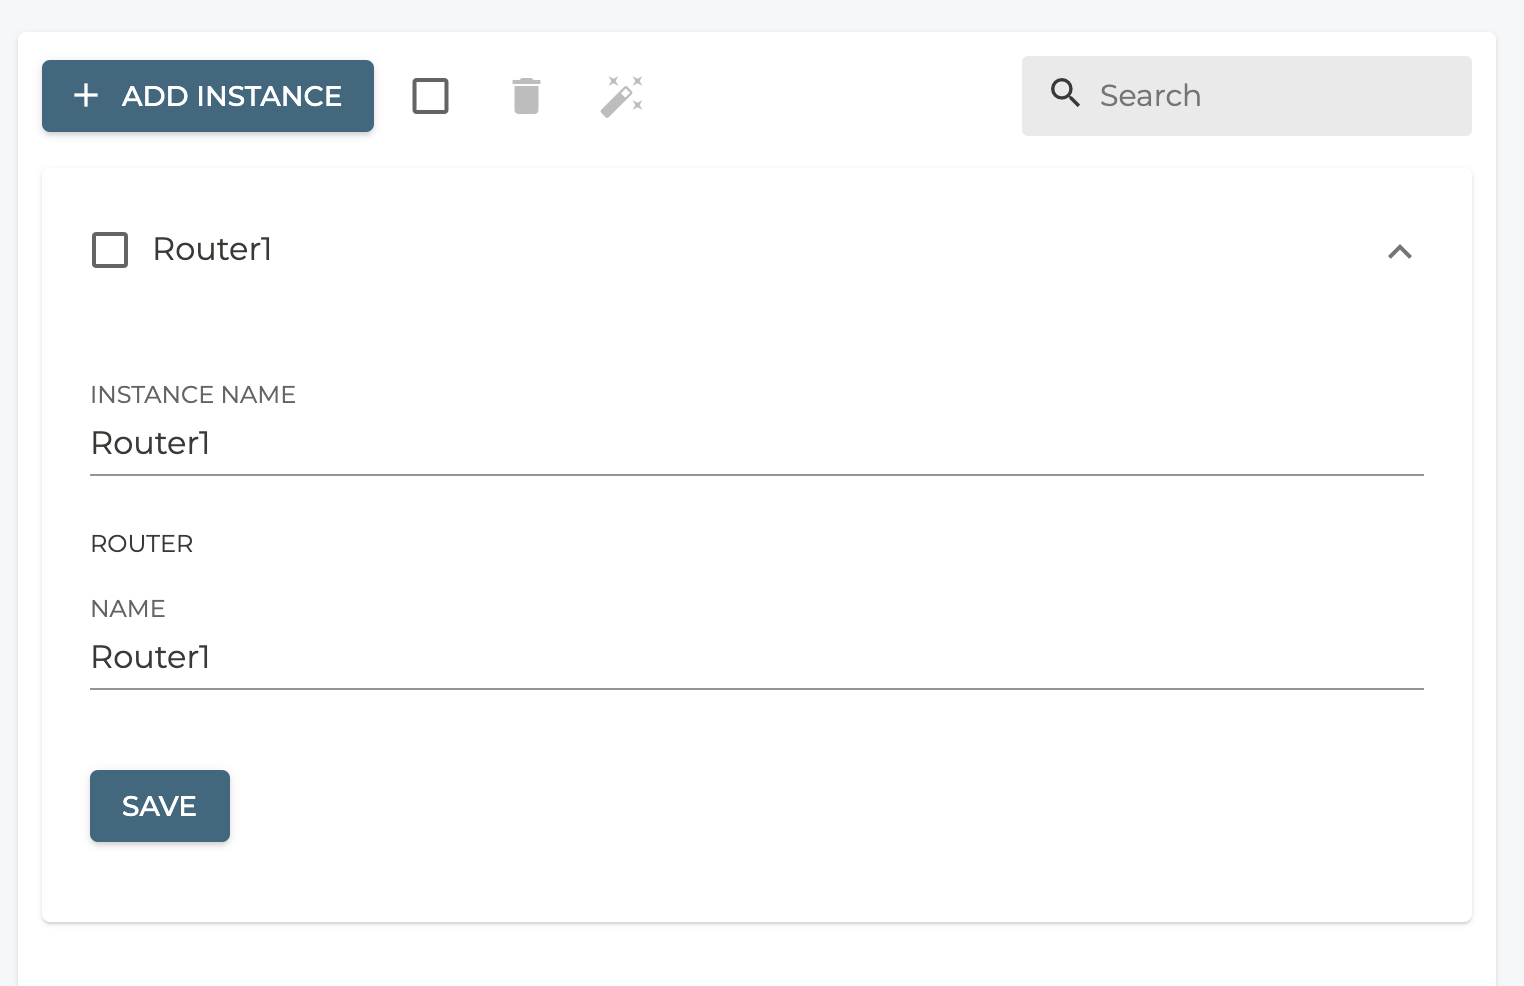The image size is (1524, 986).
Task: Click the ADD INSTANCE text label
Action: tap(232, 96)
